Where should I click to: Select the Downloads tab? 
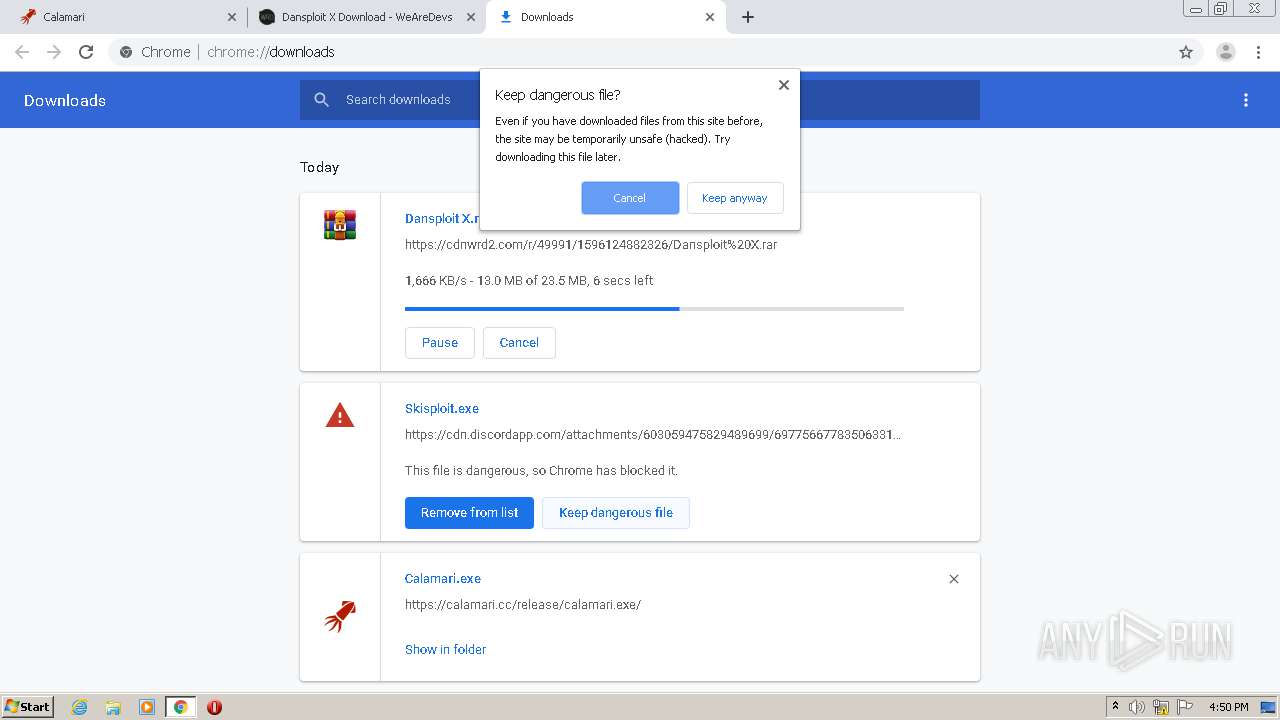point(606,17)
